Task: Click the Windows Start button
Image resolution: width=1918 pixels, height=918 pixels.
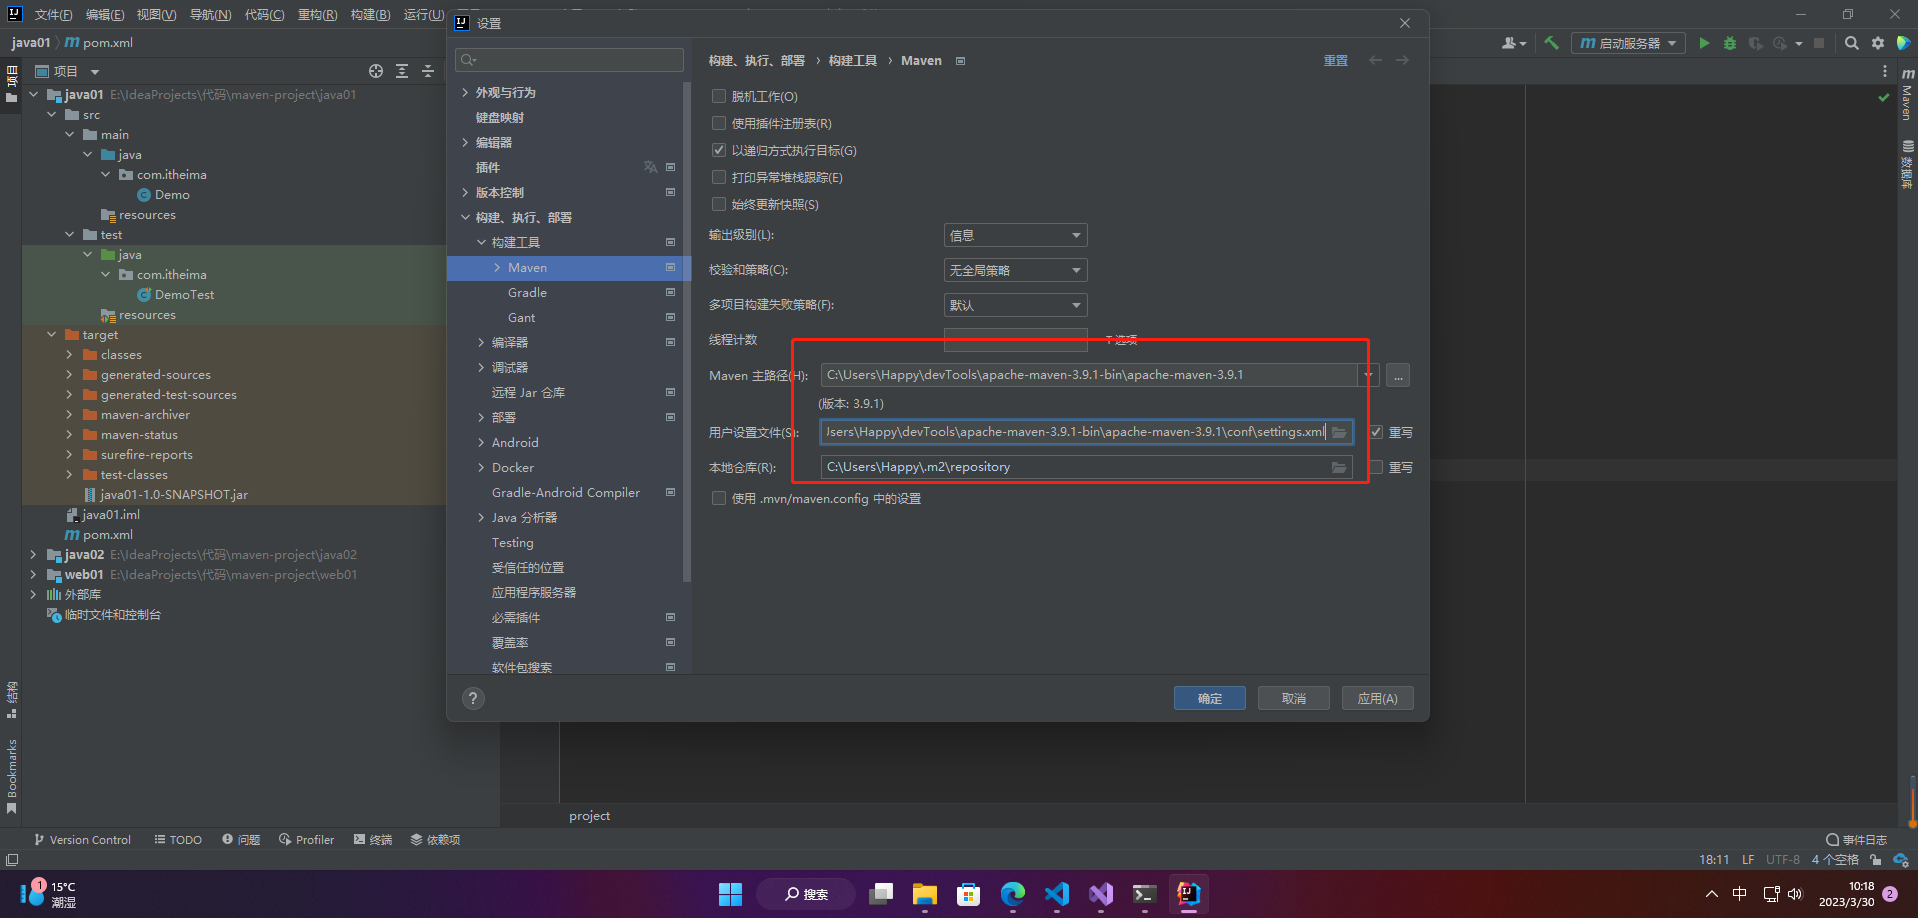Action: [x=731, y=893]
